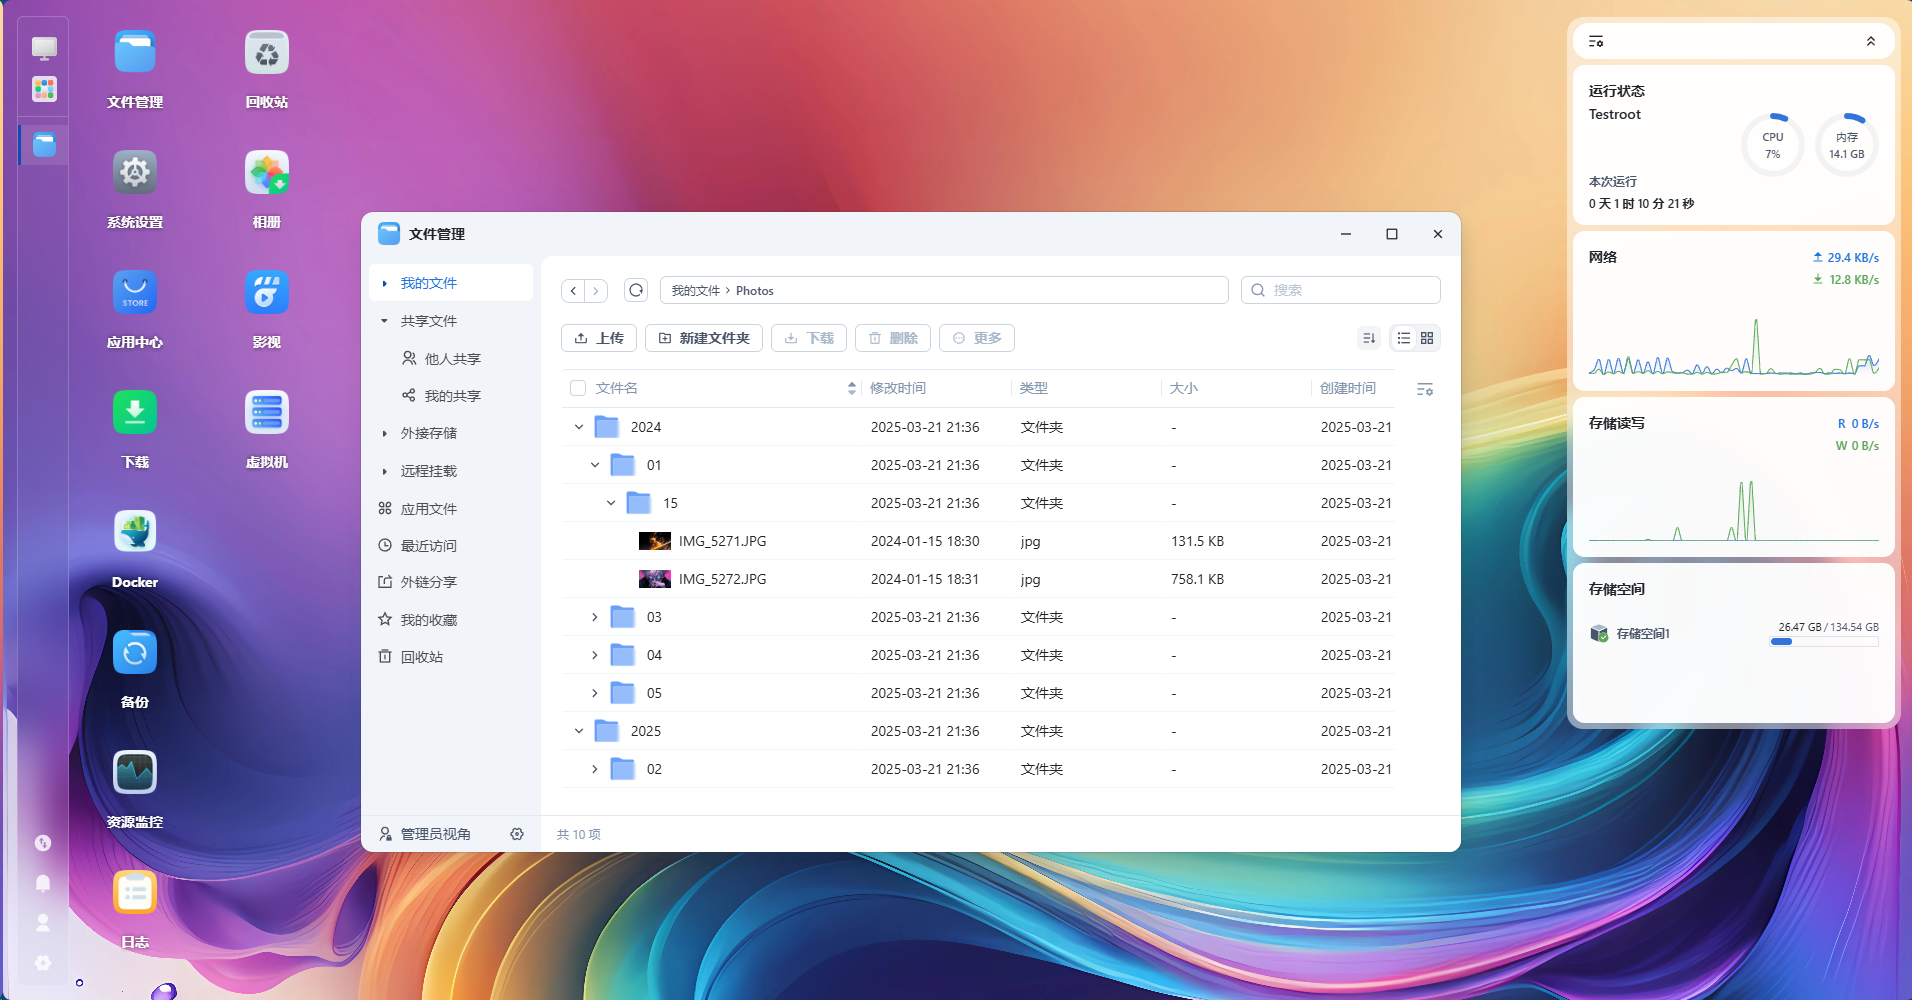Open 我的收藏 in the sidebar
This screenshot has height=1000, width=1912.
pyautogui.click(x=451, y=620)
